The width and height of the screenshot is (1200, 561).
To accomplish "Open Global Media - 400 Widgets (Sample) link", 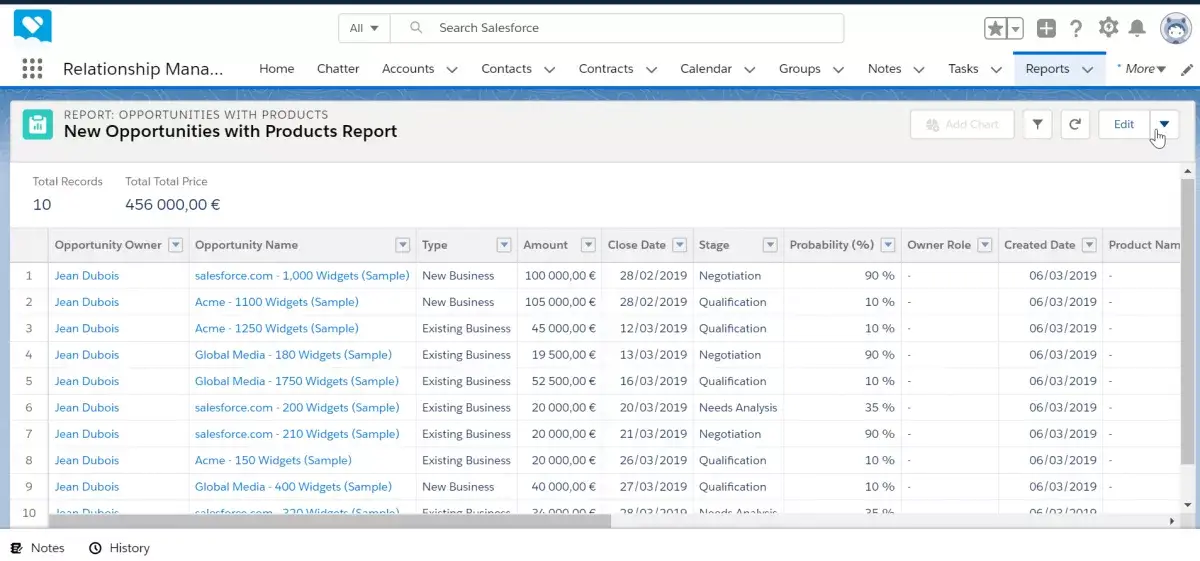I will tap(293, 487).
